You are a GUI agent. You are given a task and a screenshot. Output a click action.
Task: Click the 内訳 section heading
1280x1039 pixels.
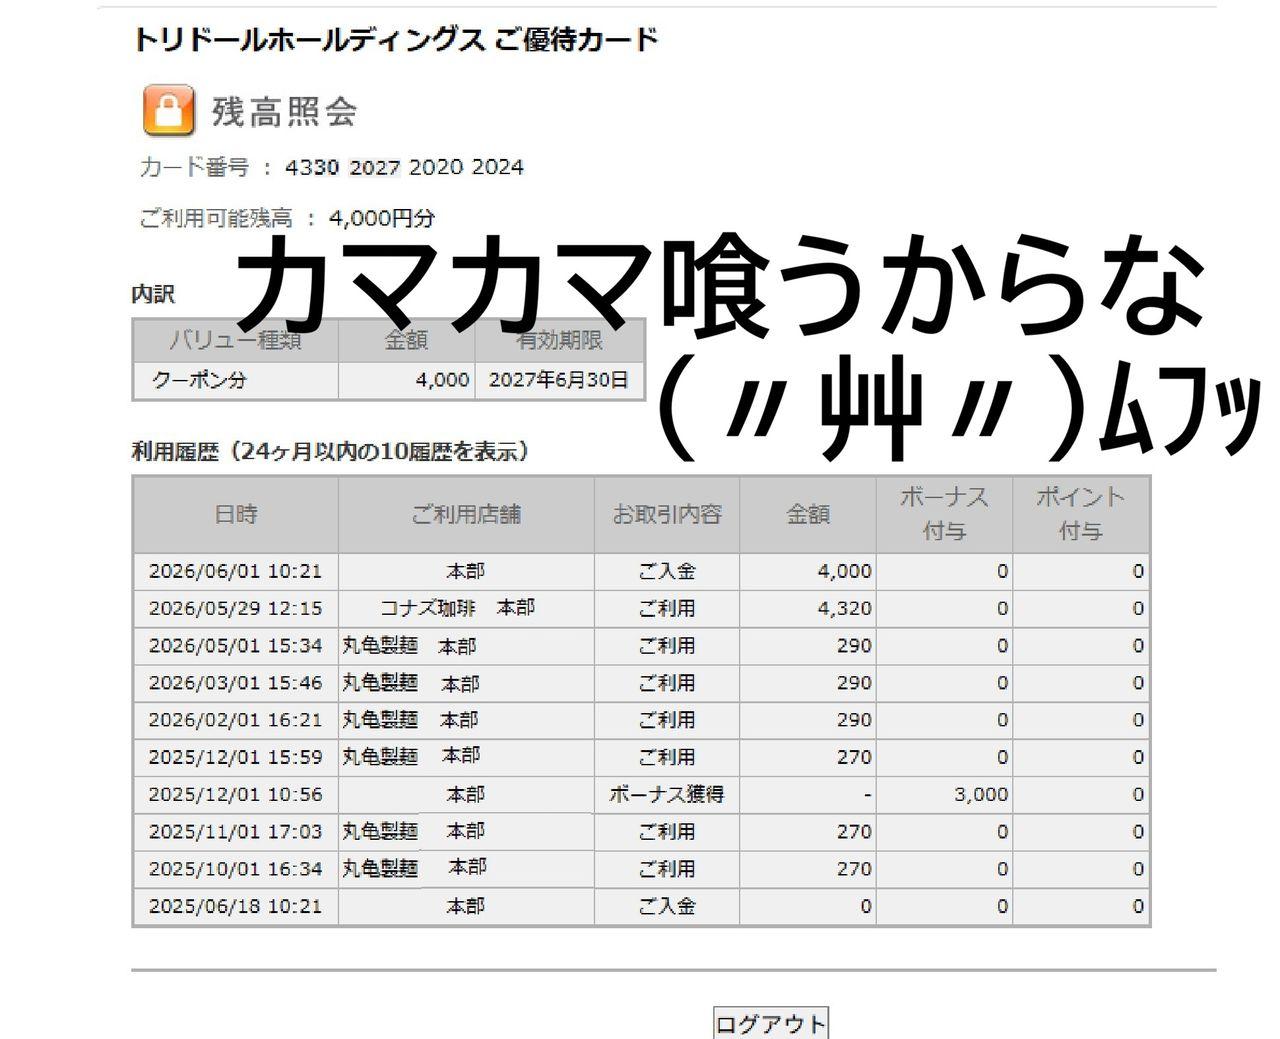(x=154, y=294)
